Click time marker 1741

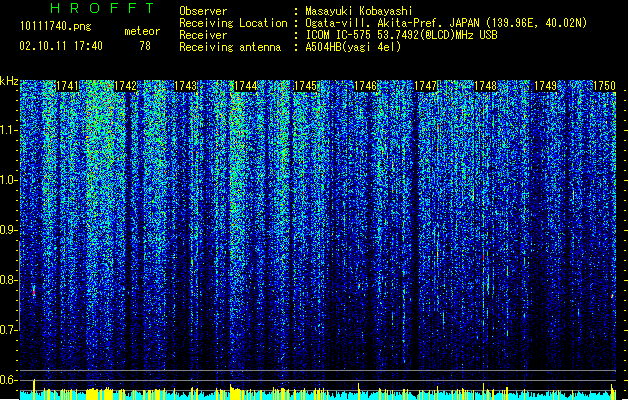pos(67,86)
